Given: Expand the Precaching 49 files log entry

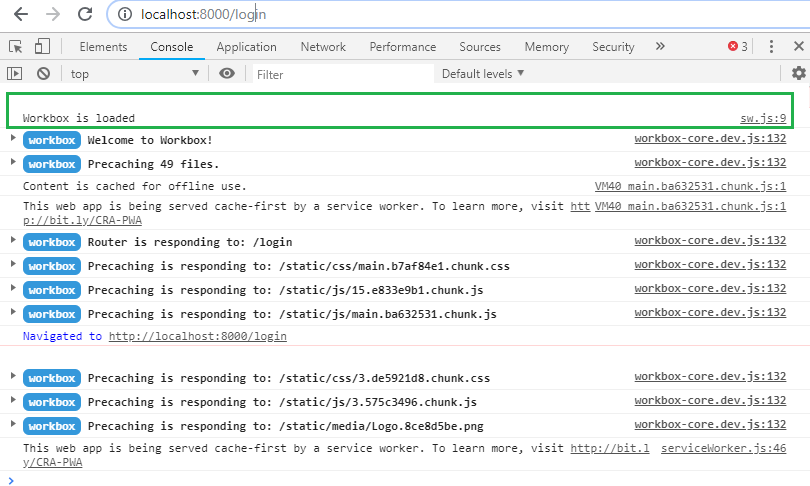Looking at the screenshot, I should [x=13, y=162].
